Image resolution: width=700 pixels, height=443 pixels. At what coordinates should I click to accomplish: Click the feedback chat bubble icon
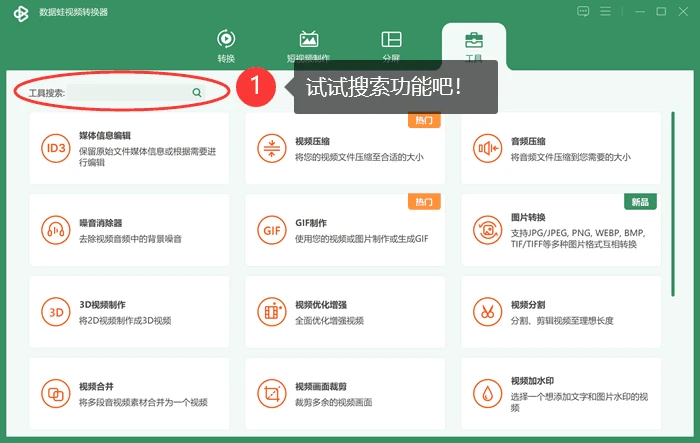click(583, 11)
